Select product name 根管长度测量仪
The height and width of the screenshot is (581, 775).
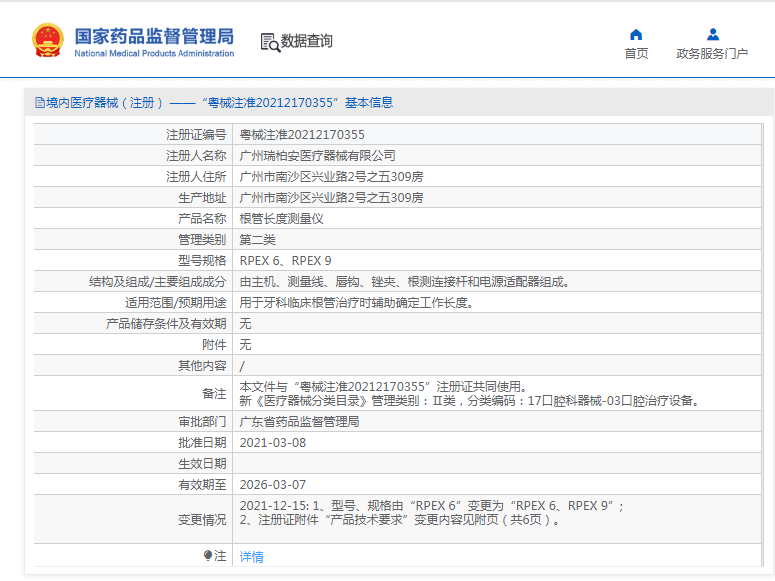click(x=281, y=219)
